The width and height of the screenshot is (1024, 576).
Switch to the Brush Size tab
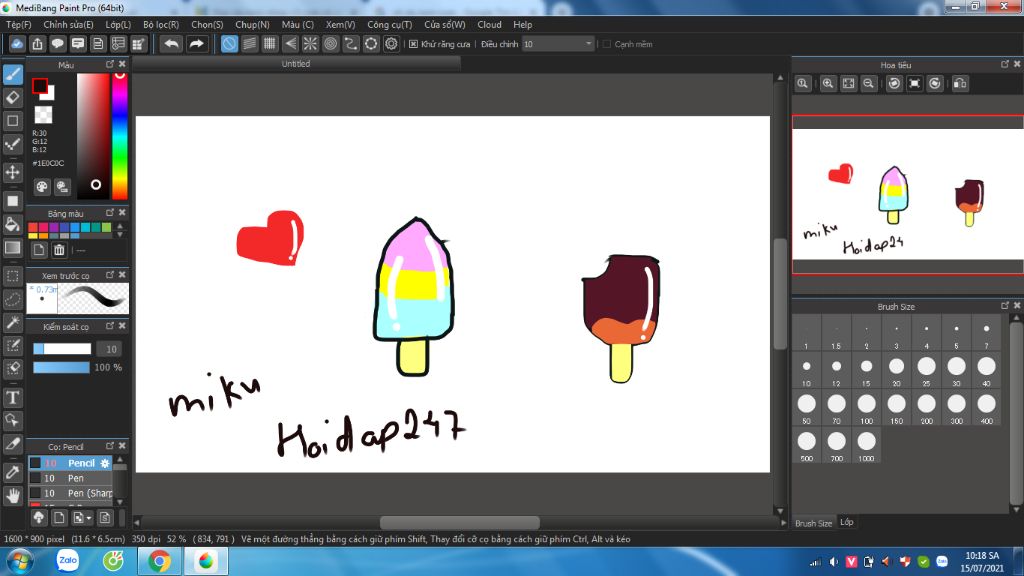coord(813,523)
